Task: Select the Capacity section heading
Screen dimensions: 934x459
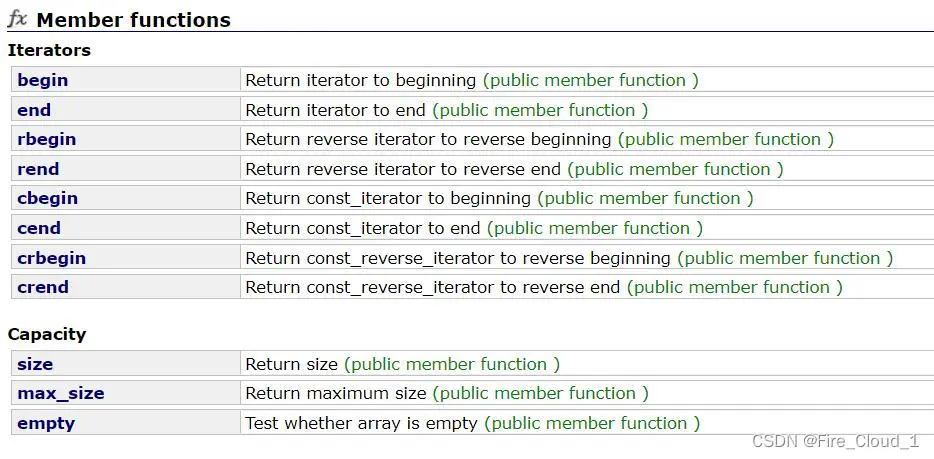Action: point(46,334)
